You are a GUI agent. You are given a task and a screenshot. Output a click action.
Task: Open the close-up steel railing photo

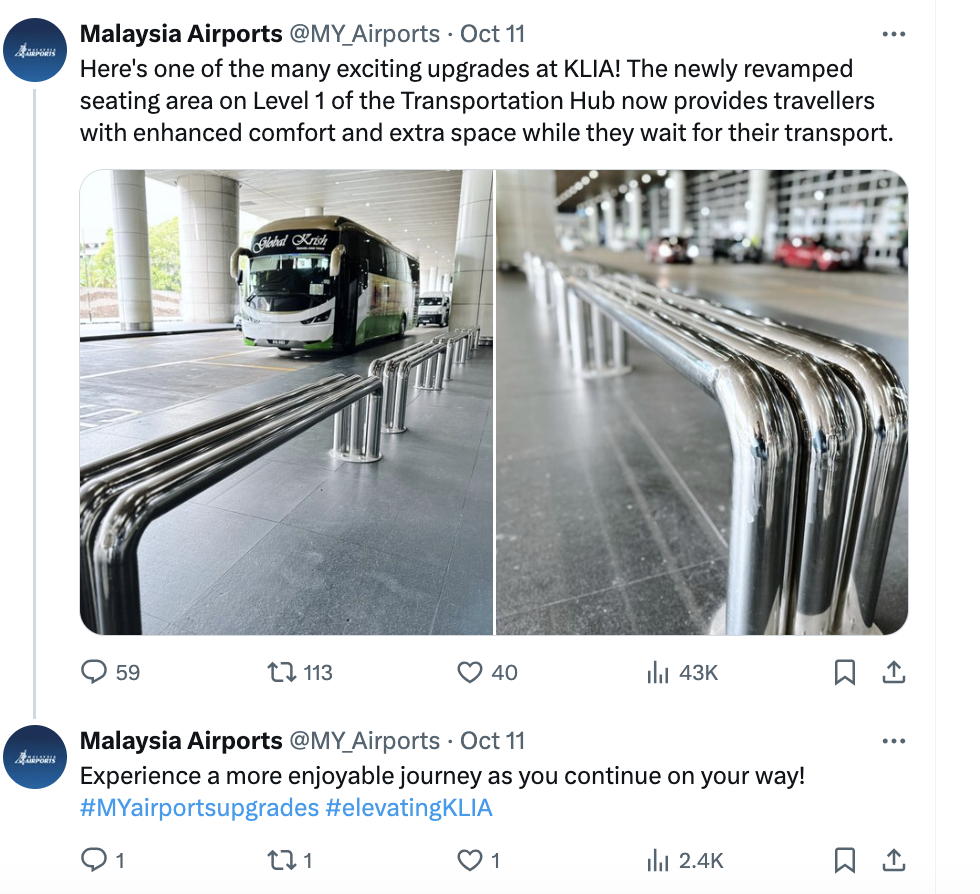tap(702, 402)
